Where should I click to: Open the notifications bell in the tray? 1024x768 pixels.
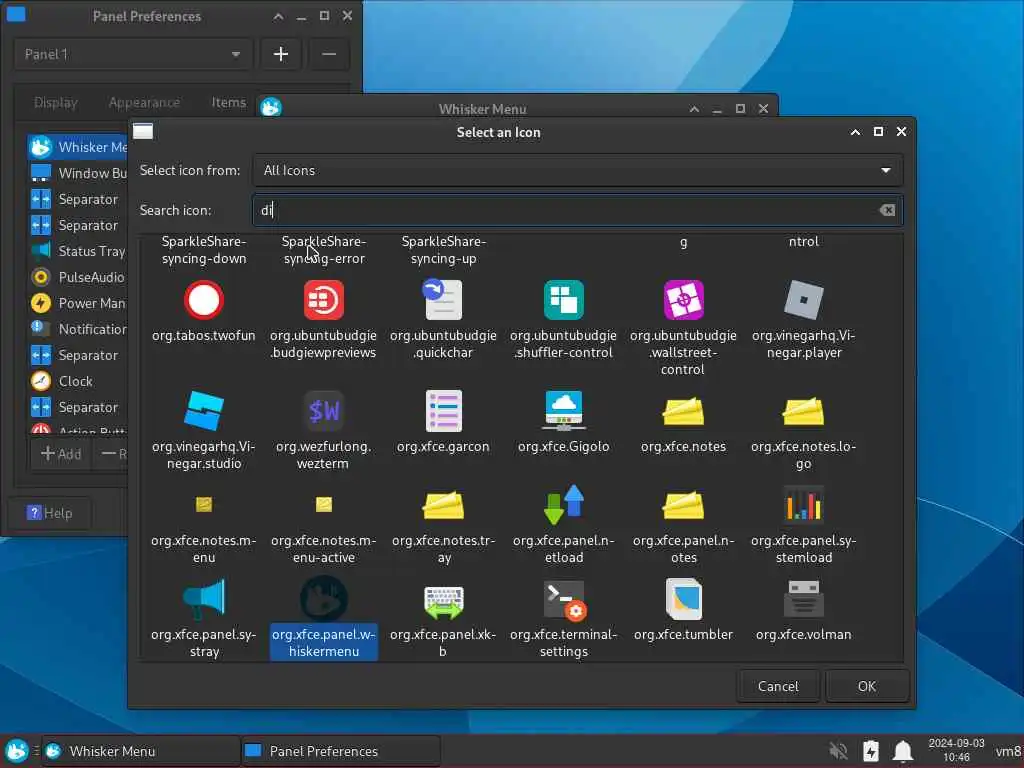(903, 751)
